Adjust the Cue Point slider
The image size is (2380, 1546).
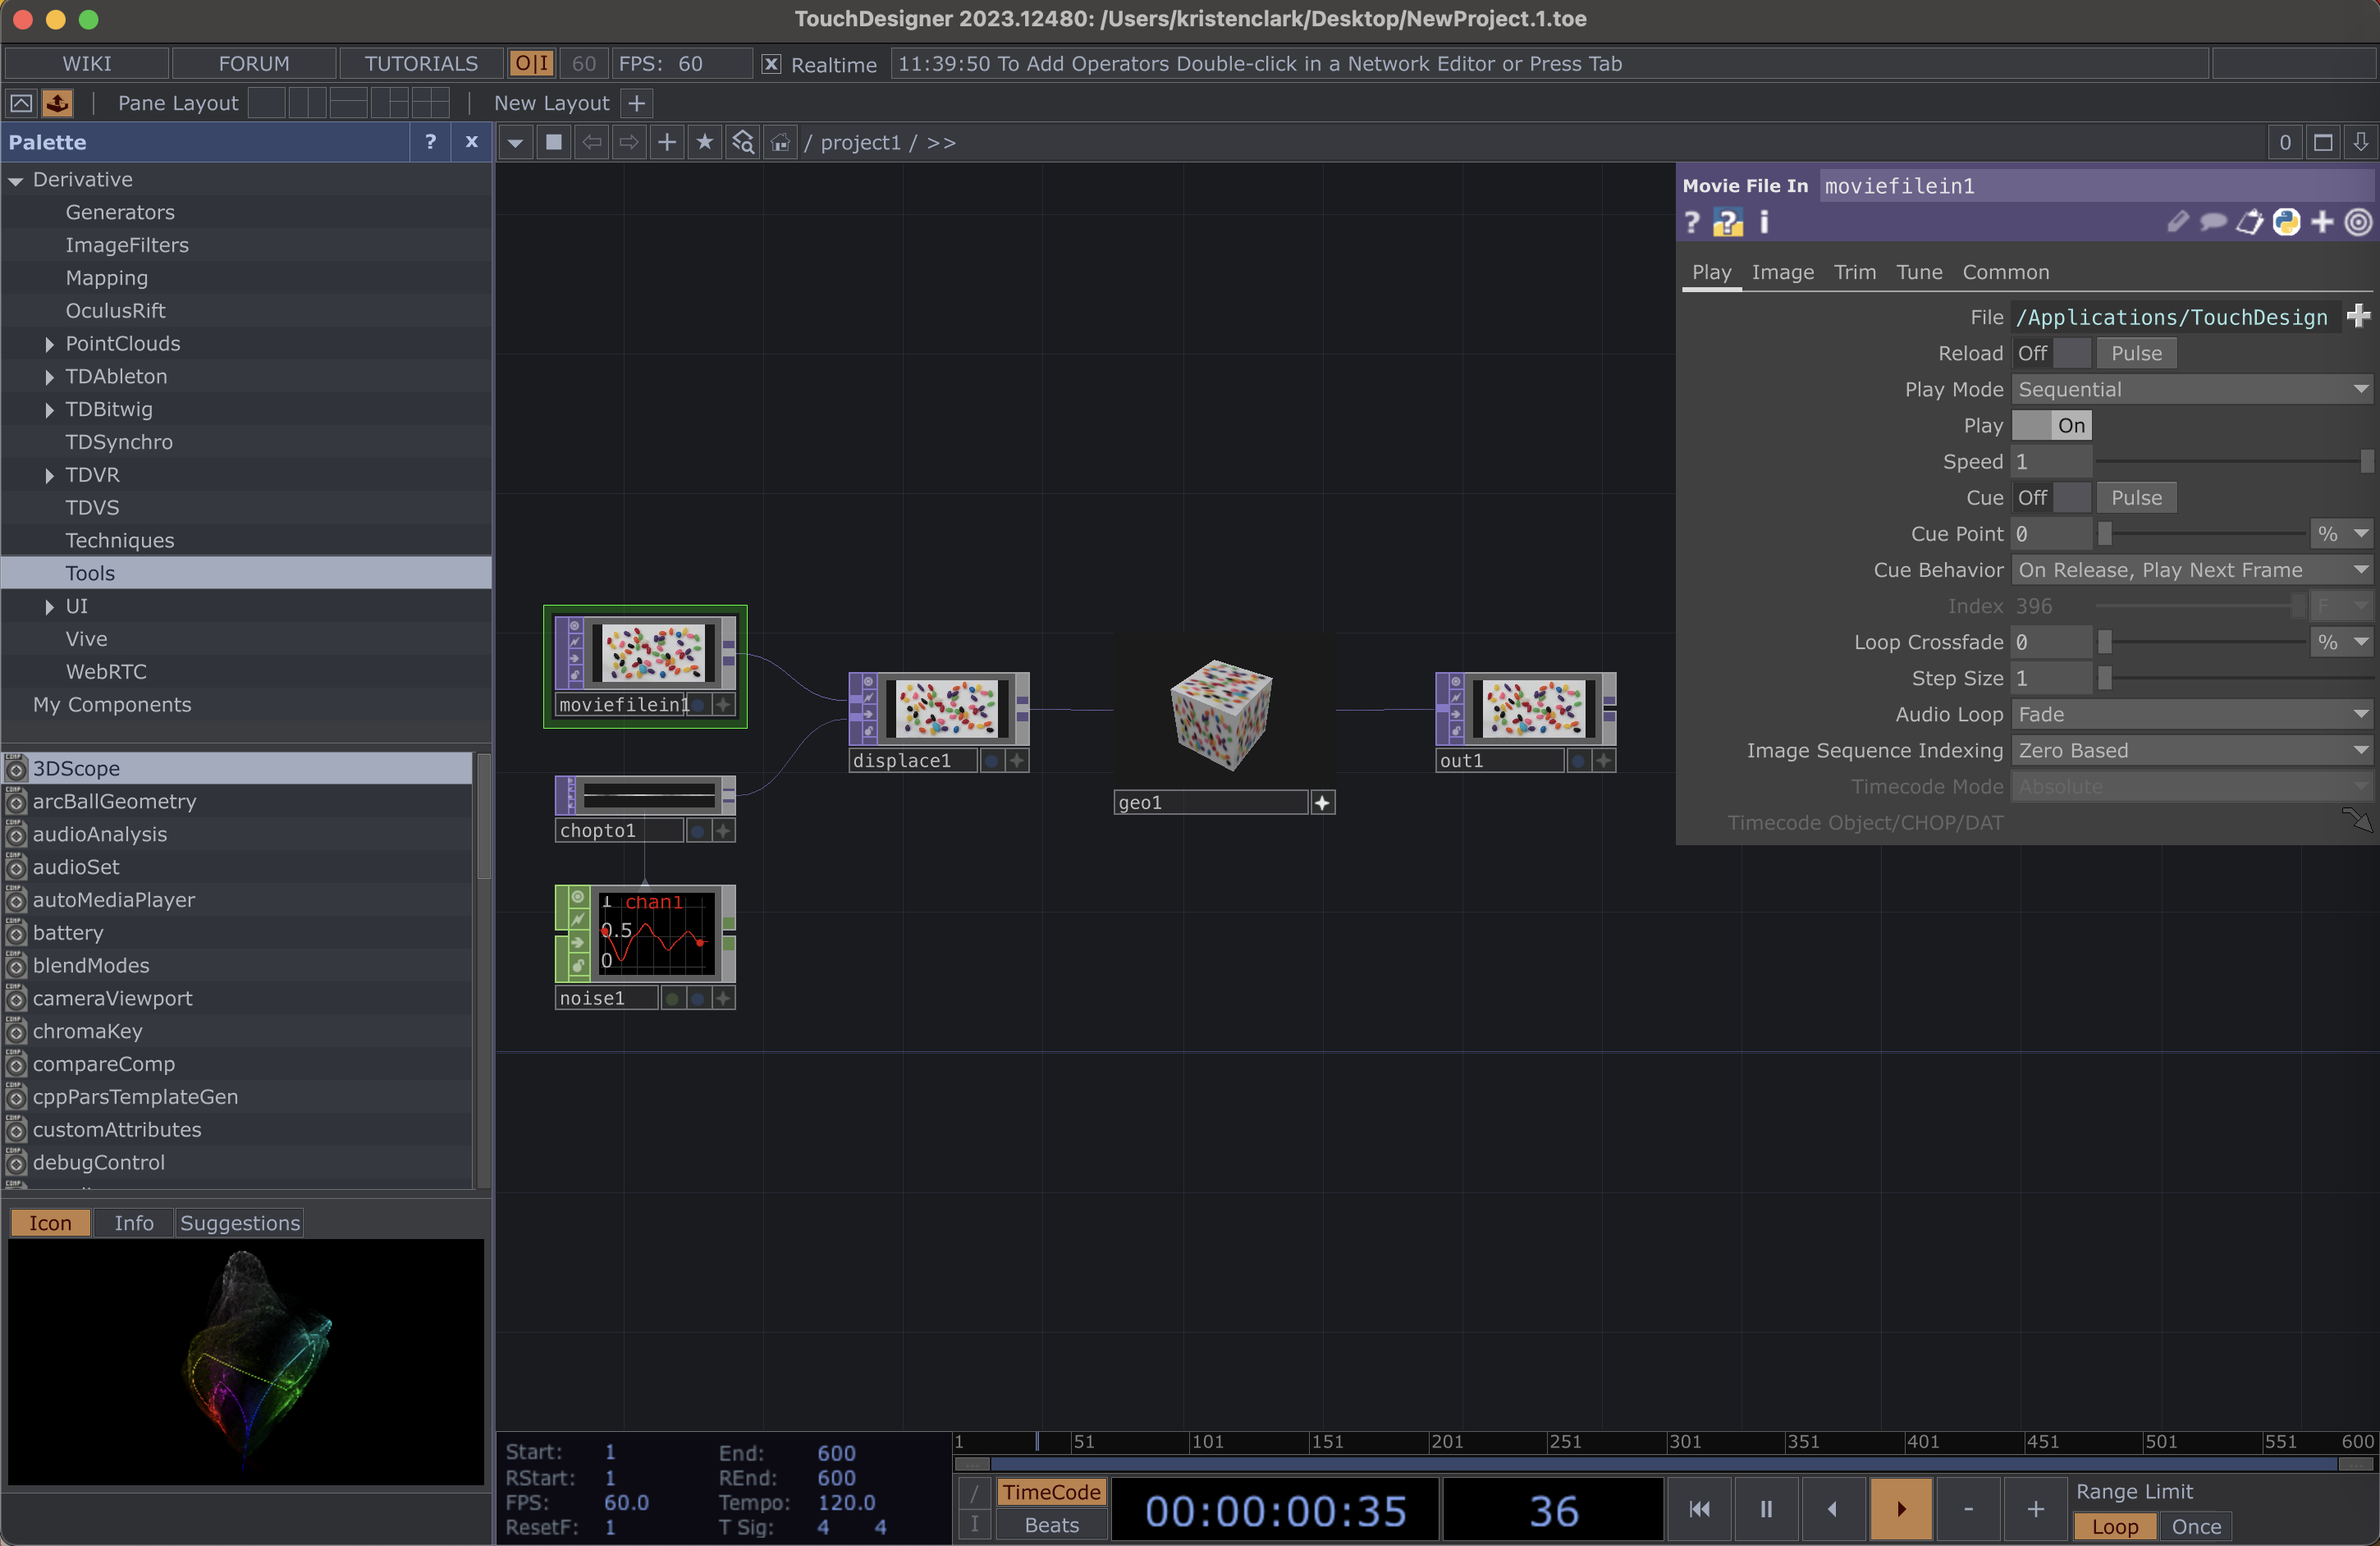2104,534
